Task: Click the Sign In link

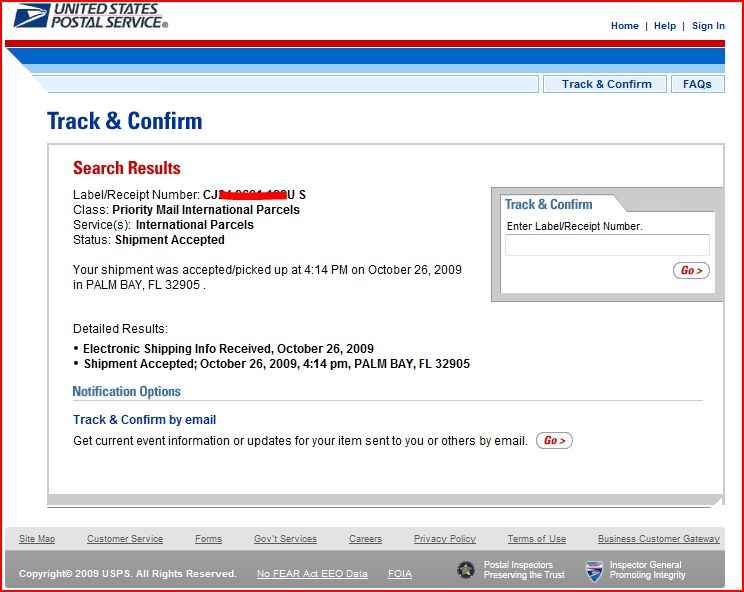Action: pos(708,26)
